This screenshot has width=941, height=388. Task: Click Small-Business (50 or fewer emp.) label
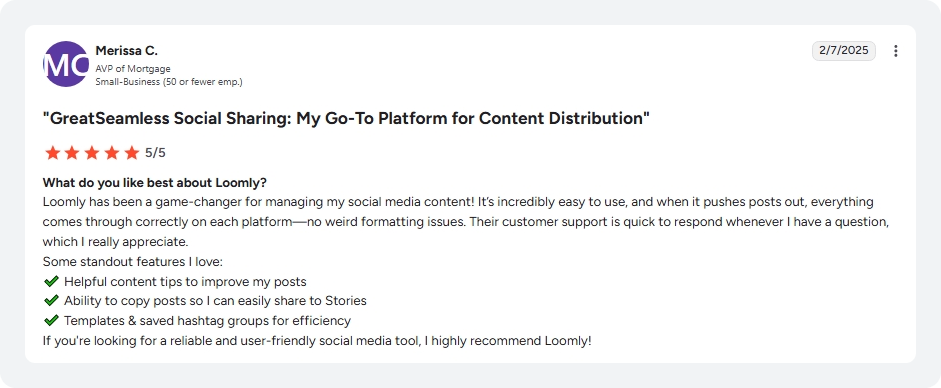[x=169, y=82]
